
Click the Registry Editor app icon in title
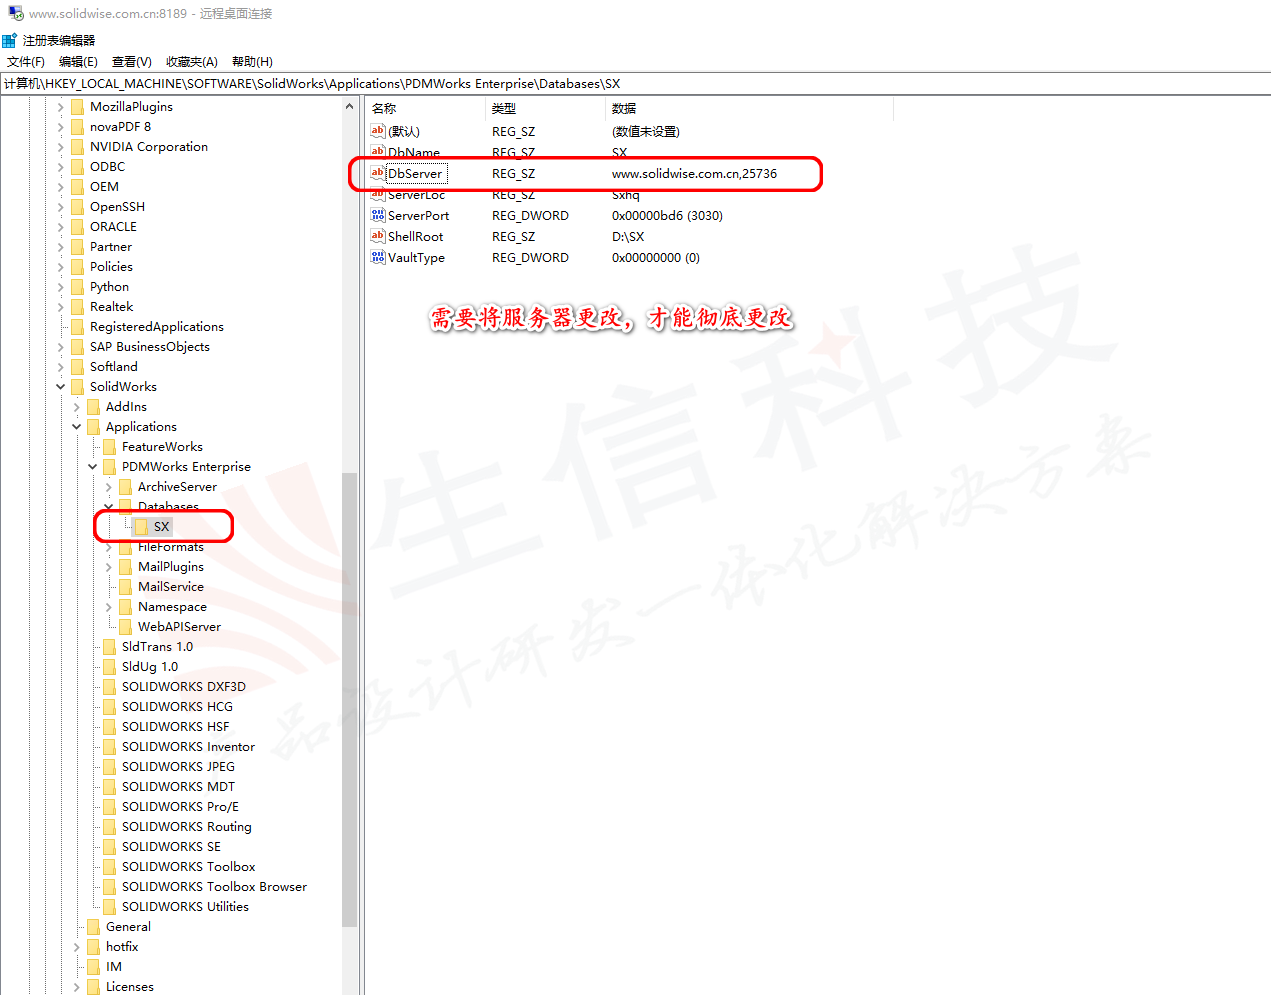point(10,40)
